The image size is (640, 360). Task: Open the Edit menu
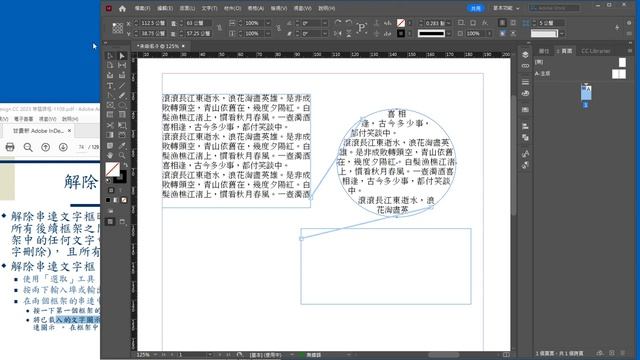click(165, 8)
